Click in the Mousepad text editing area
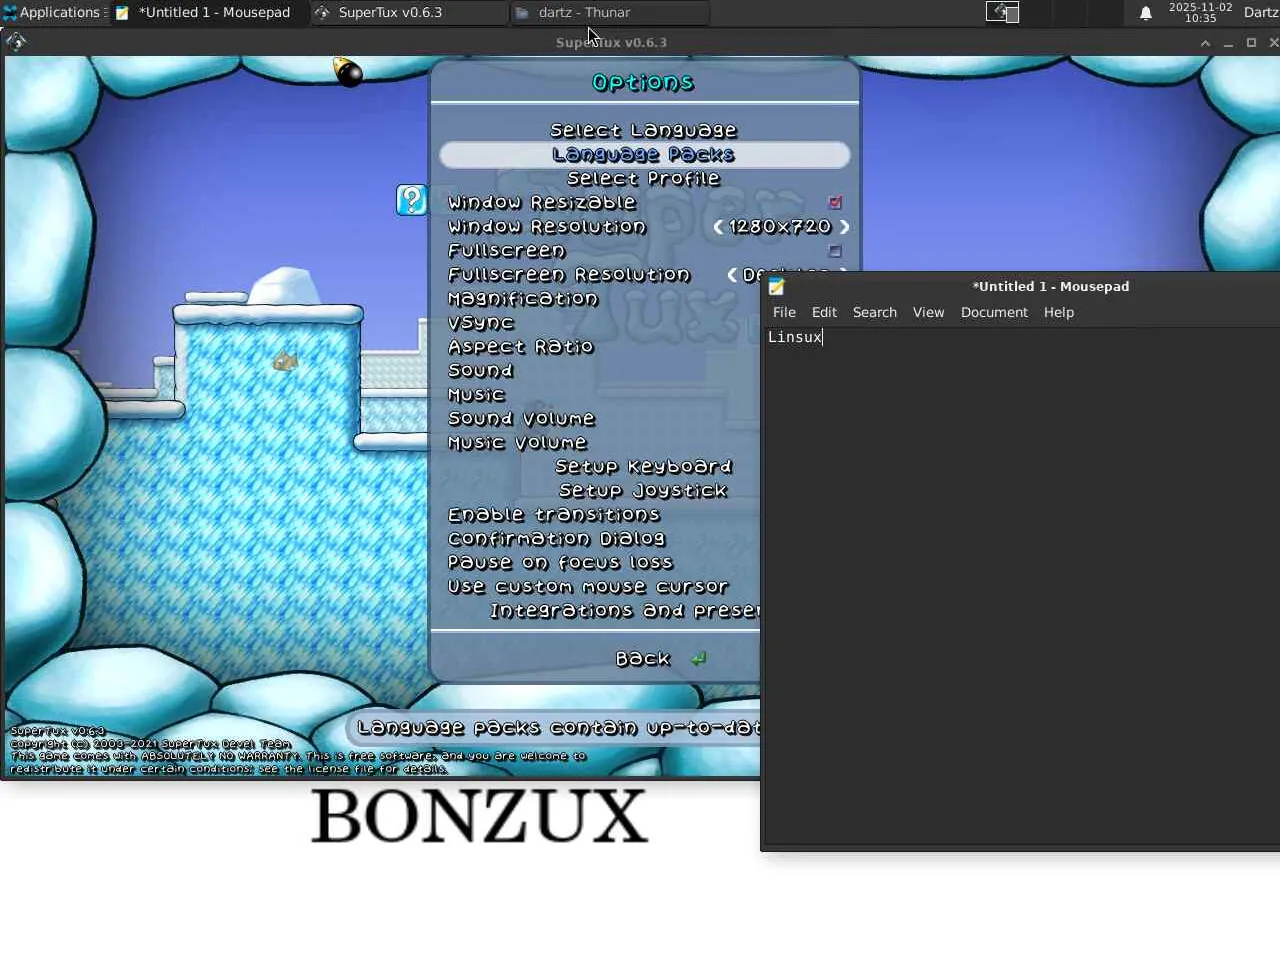 click(x=1021, y=588)
